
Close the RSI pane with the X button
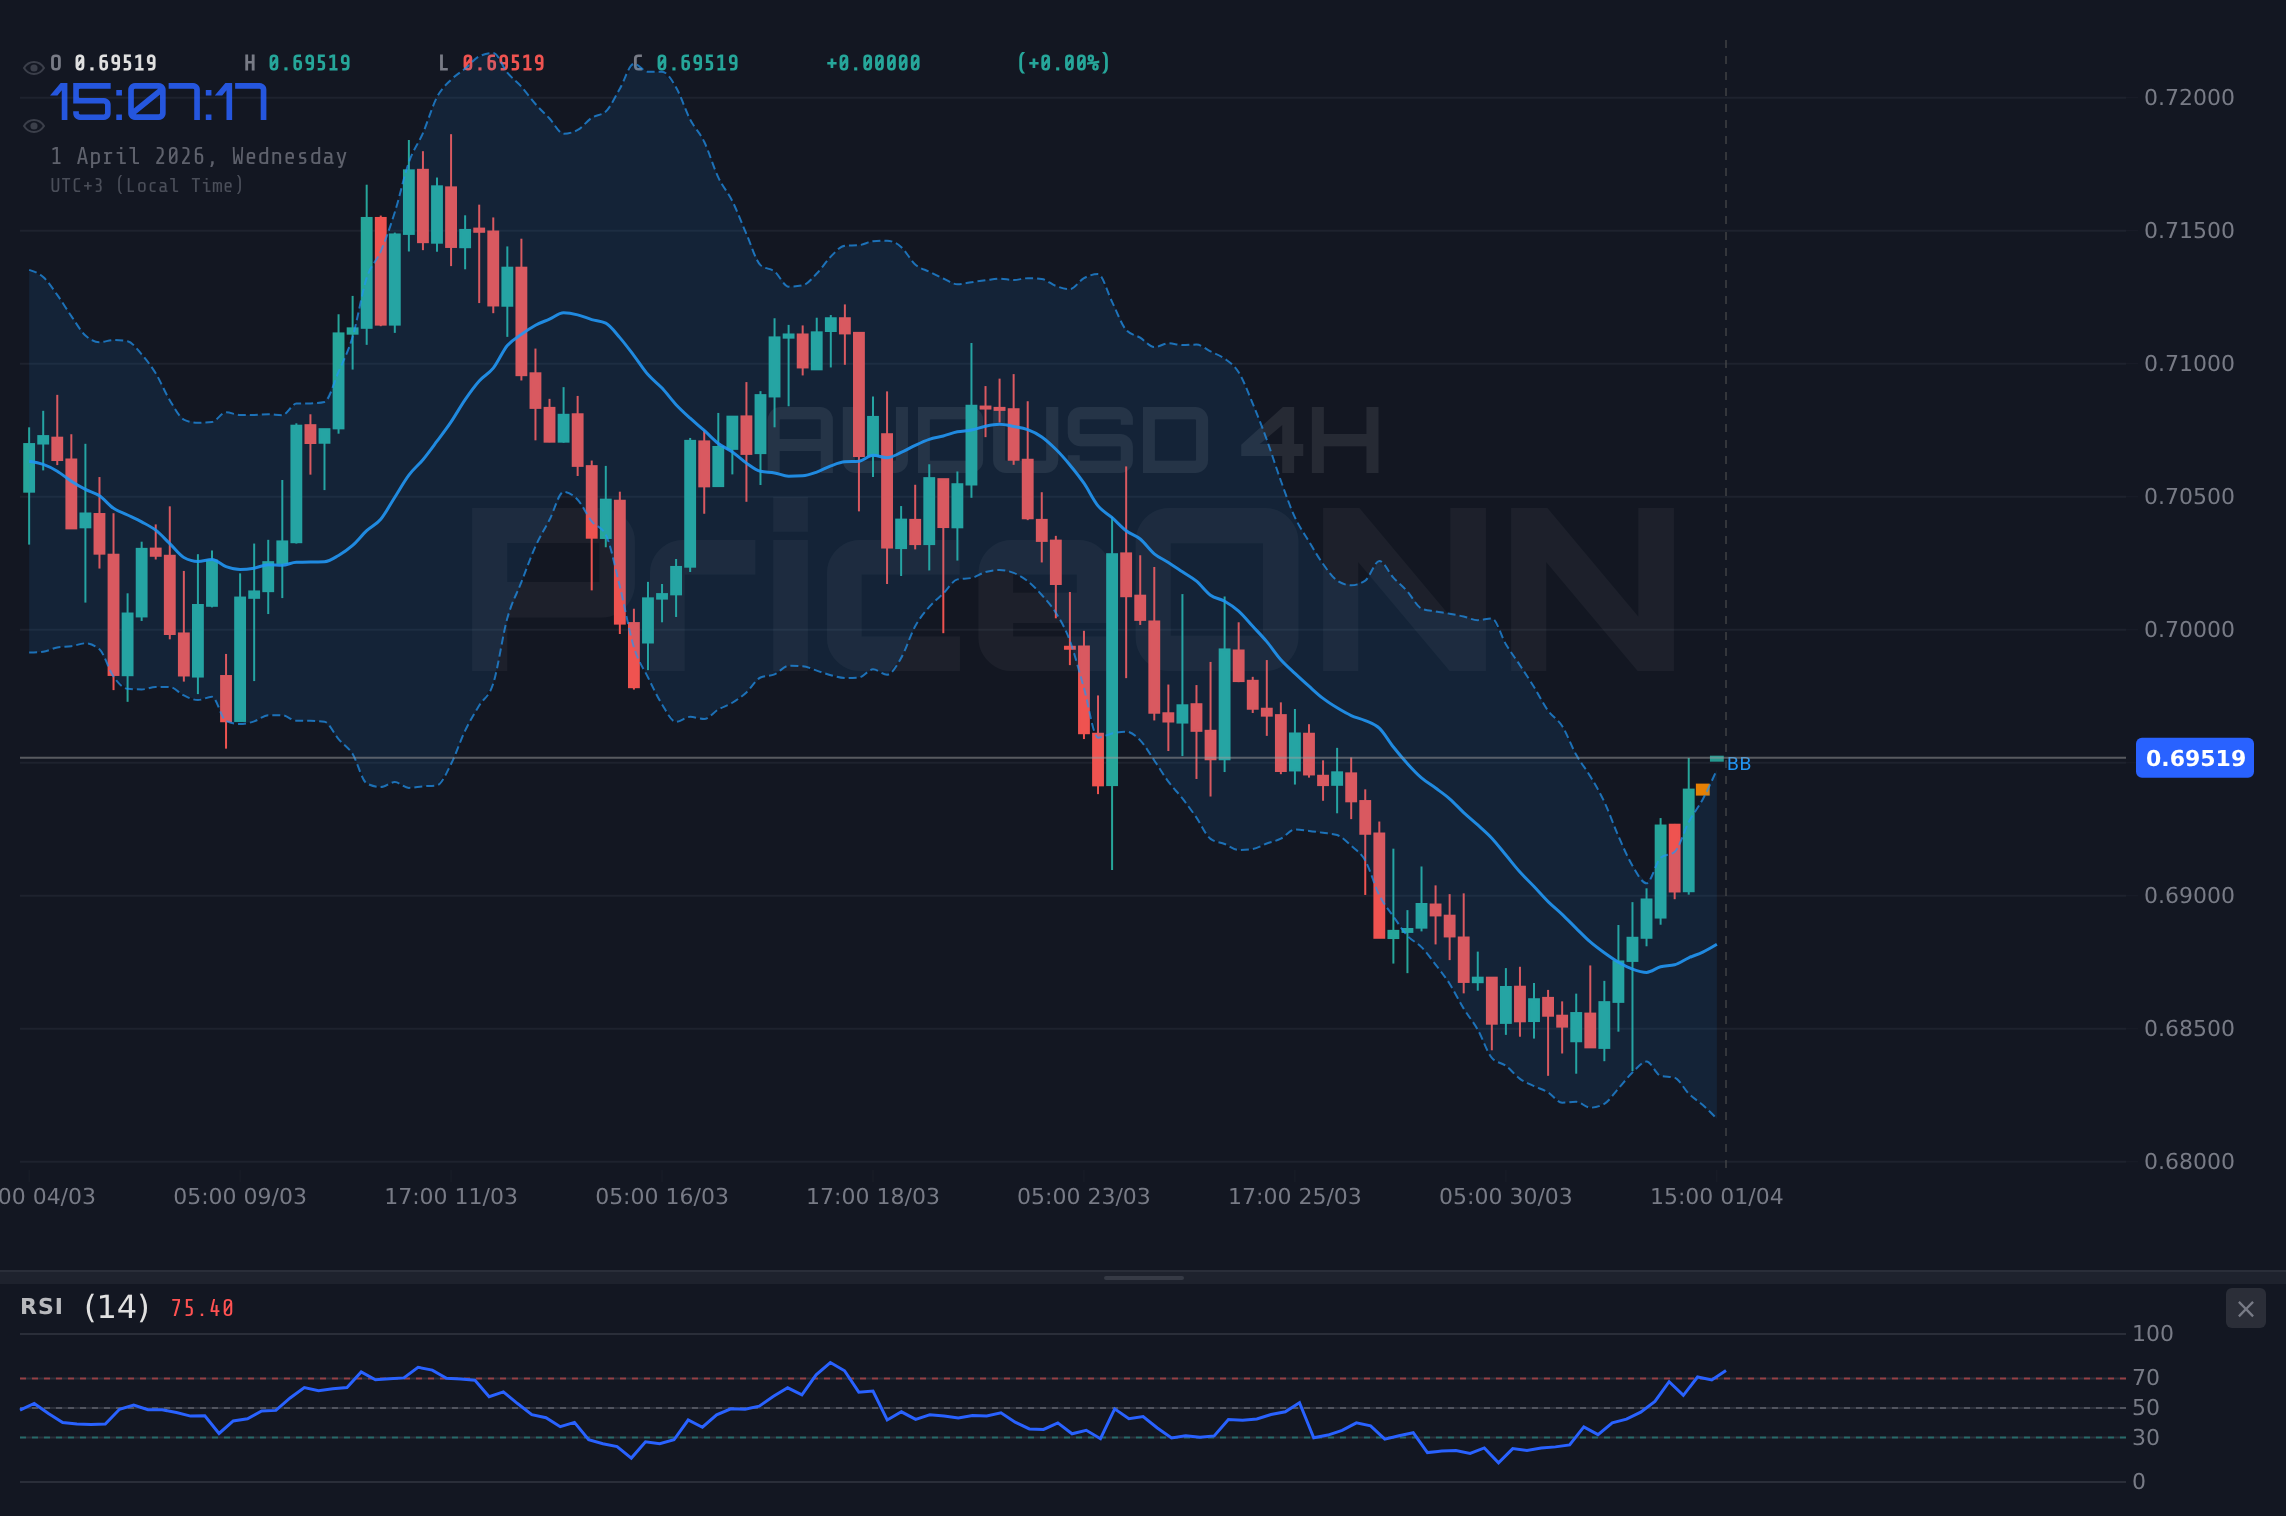tap(2245, 1309)
